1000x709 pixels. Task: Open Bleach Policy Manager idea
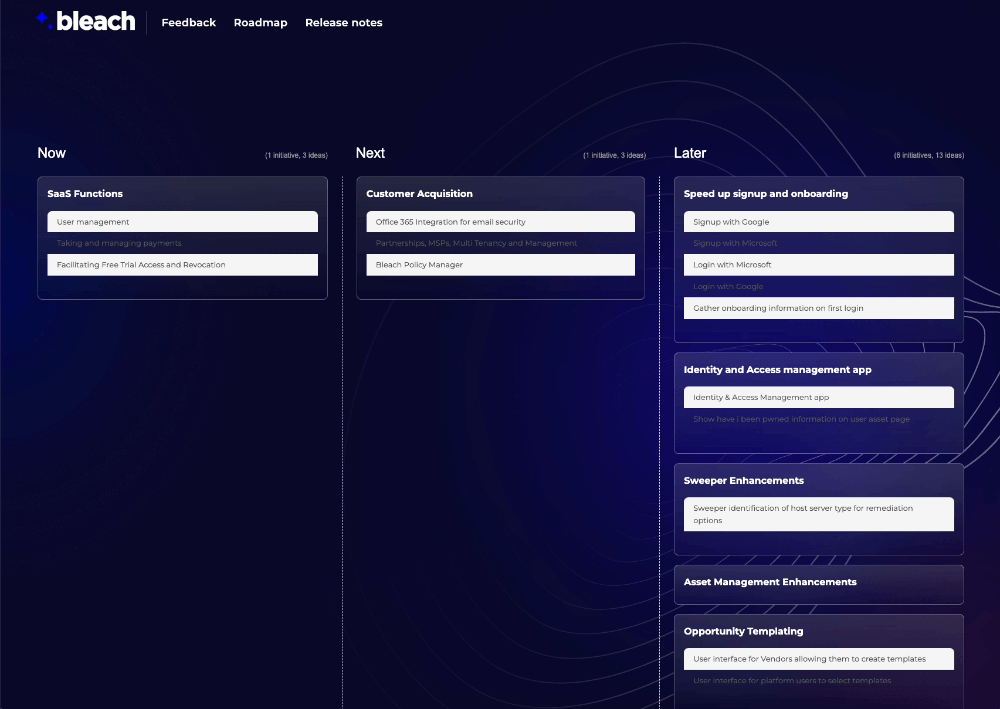pyautogui.click(x=501, y=265)
